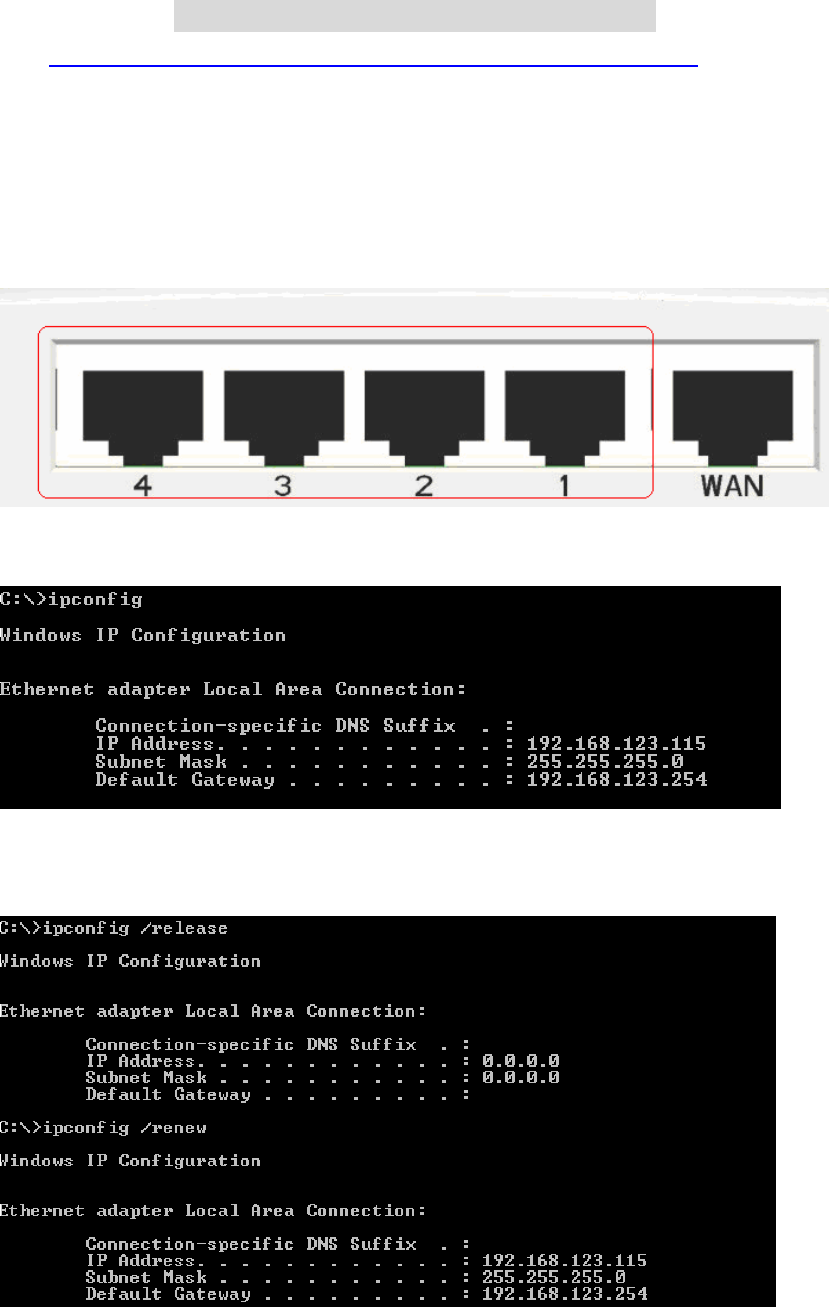
Task: Click the WAN label under the port
Action: 733,486
